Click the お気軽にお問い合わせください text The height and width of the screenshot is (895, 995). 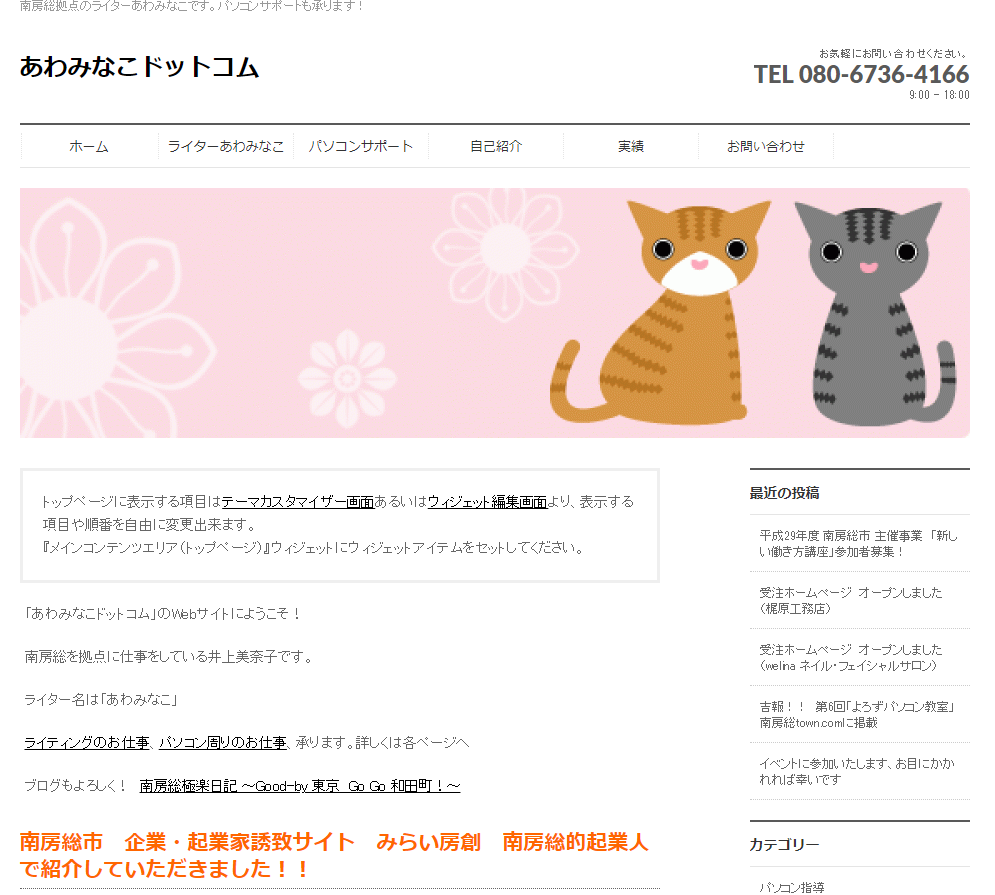[893, 54]
